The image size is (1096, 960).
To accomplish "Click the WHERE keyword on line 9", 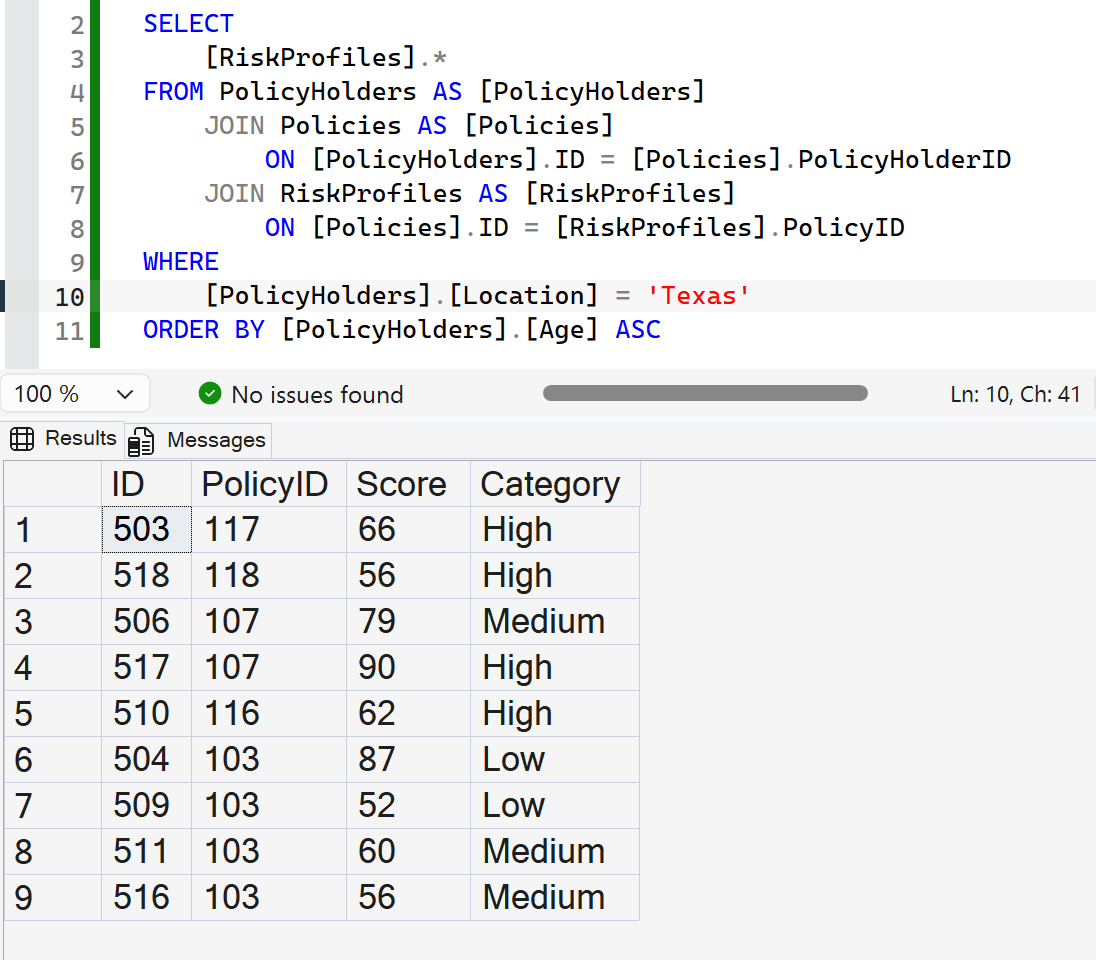I will click(180, 262).
